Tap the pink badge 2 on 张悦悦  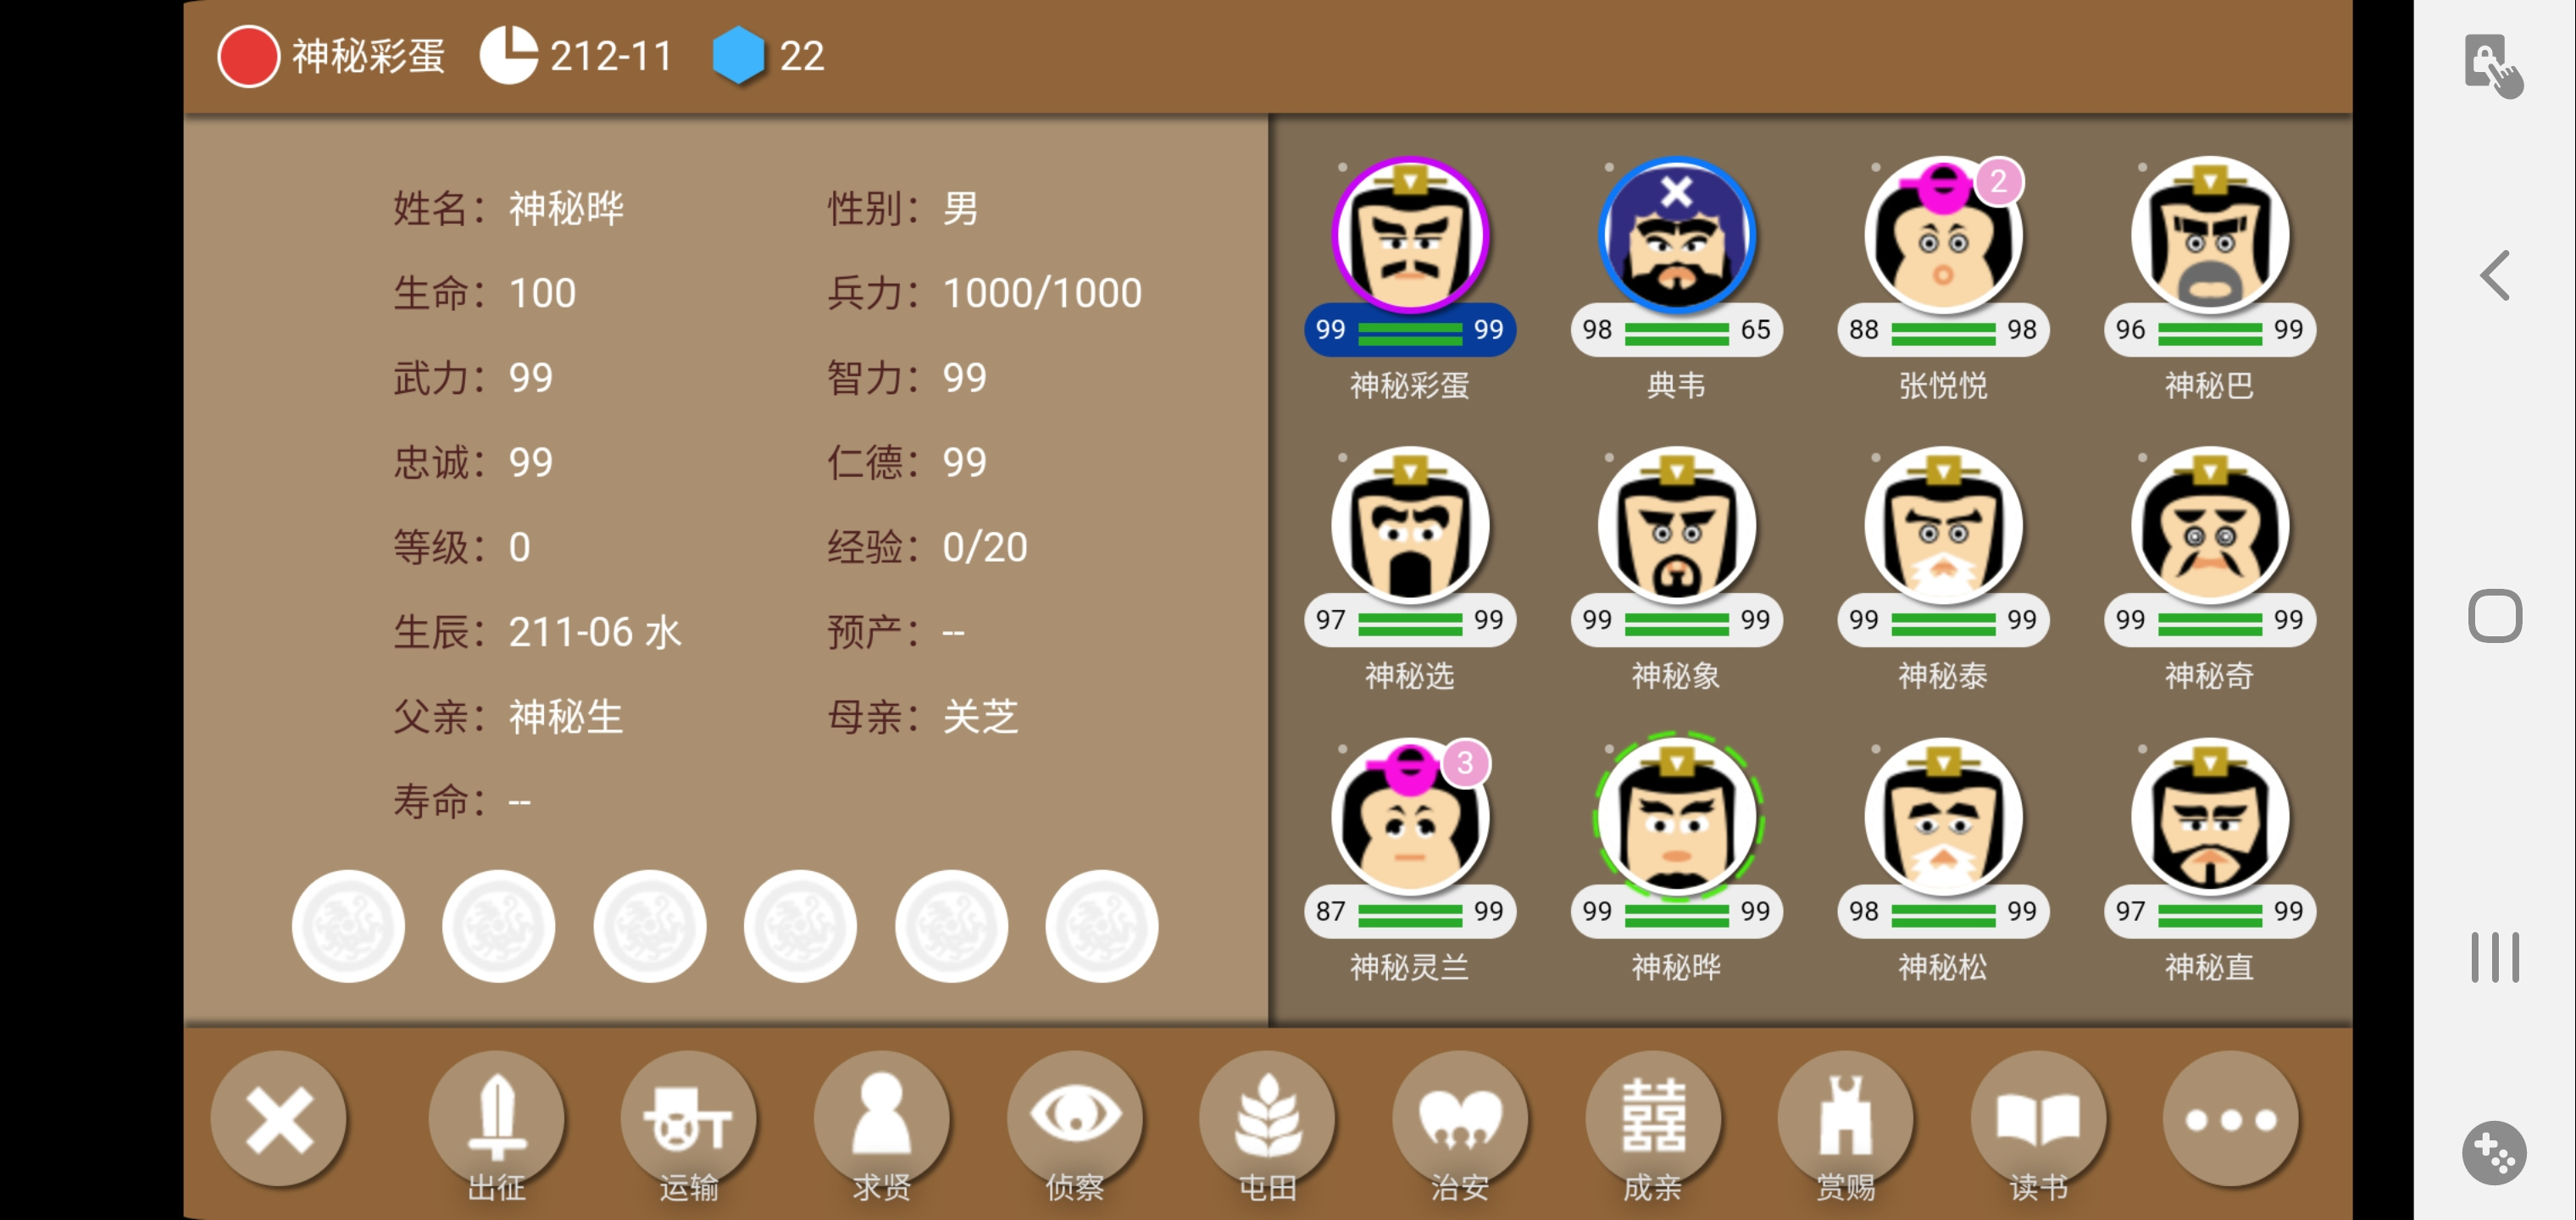click(x=1998, y=182)
